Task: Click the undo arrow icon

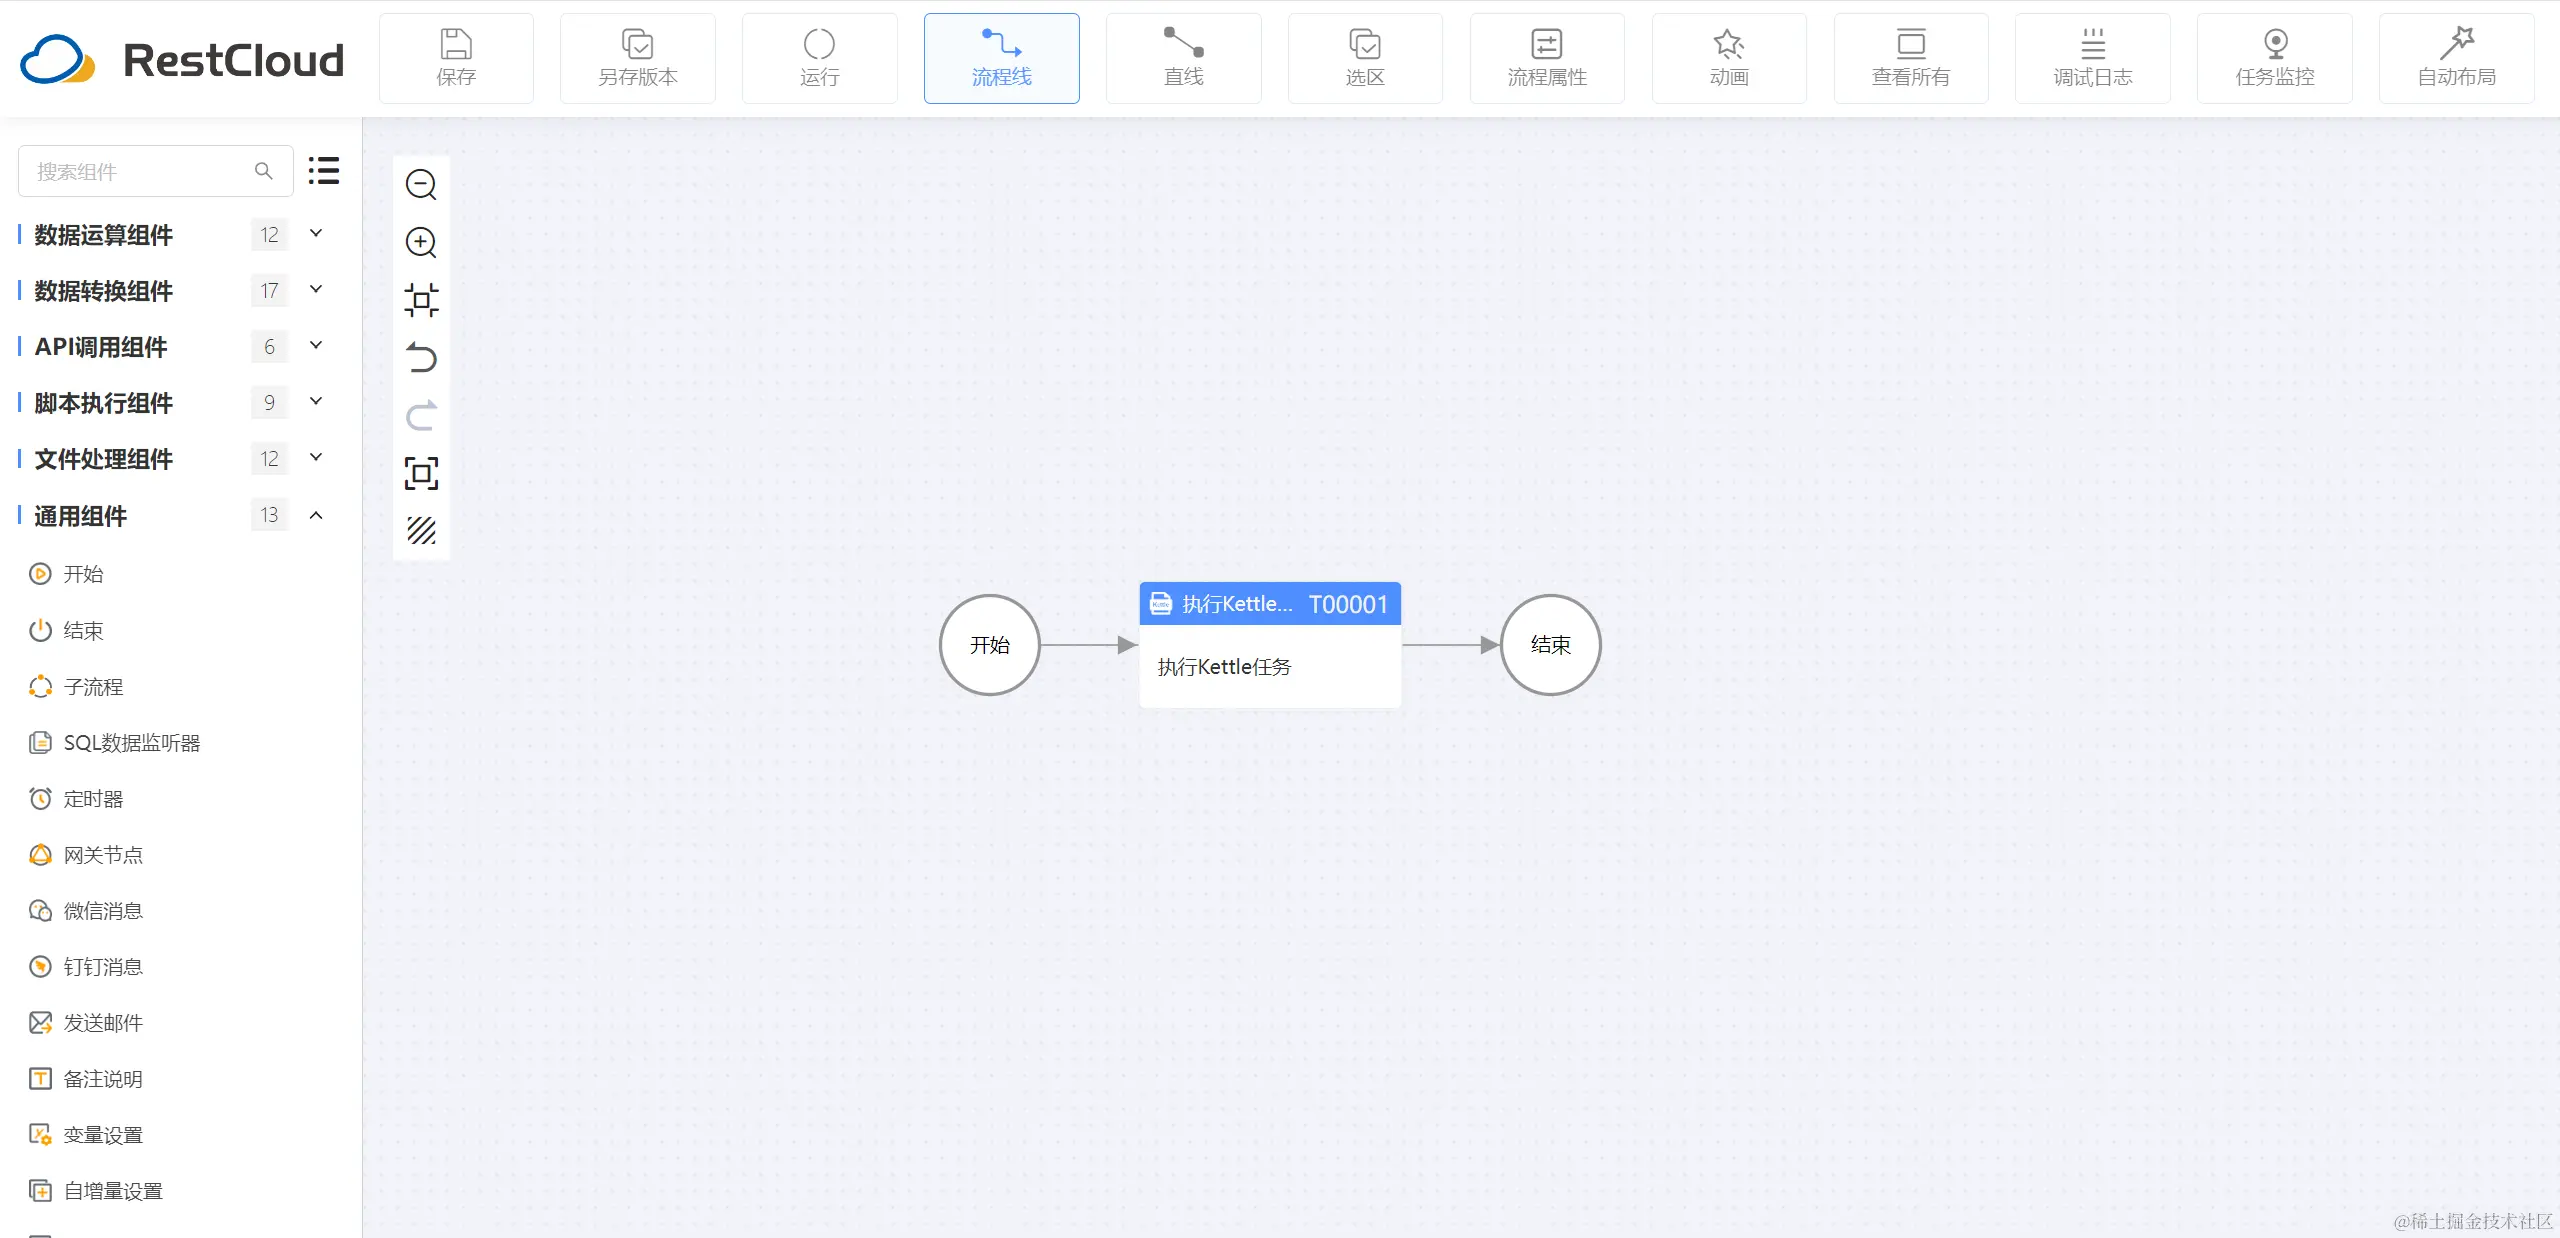Action: pos(421,358)
